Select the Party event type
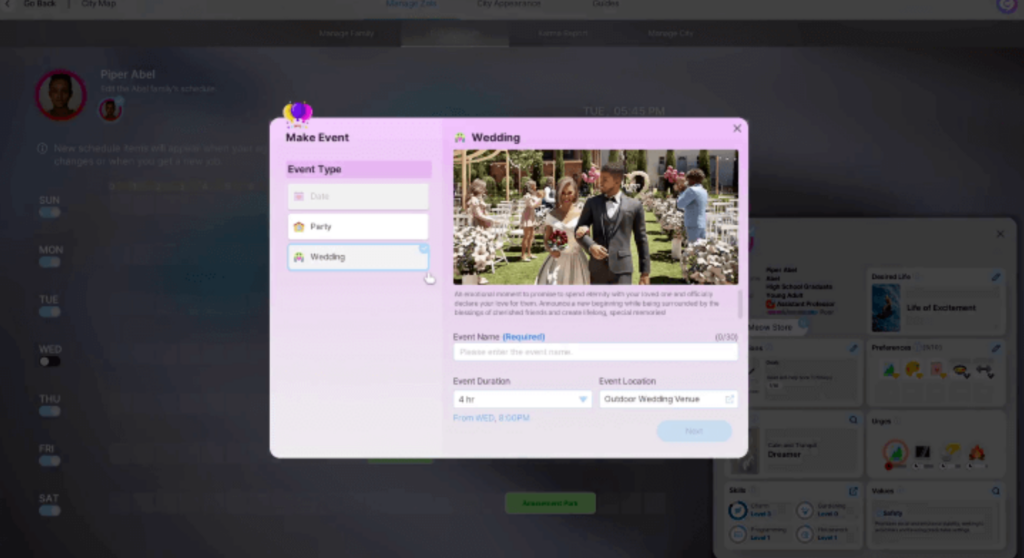This screenshot has height=558, width=1024. [x=358, y=227]
